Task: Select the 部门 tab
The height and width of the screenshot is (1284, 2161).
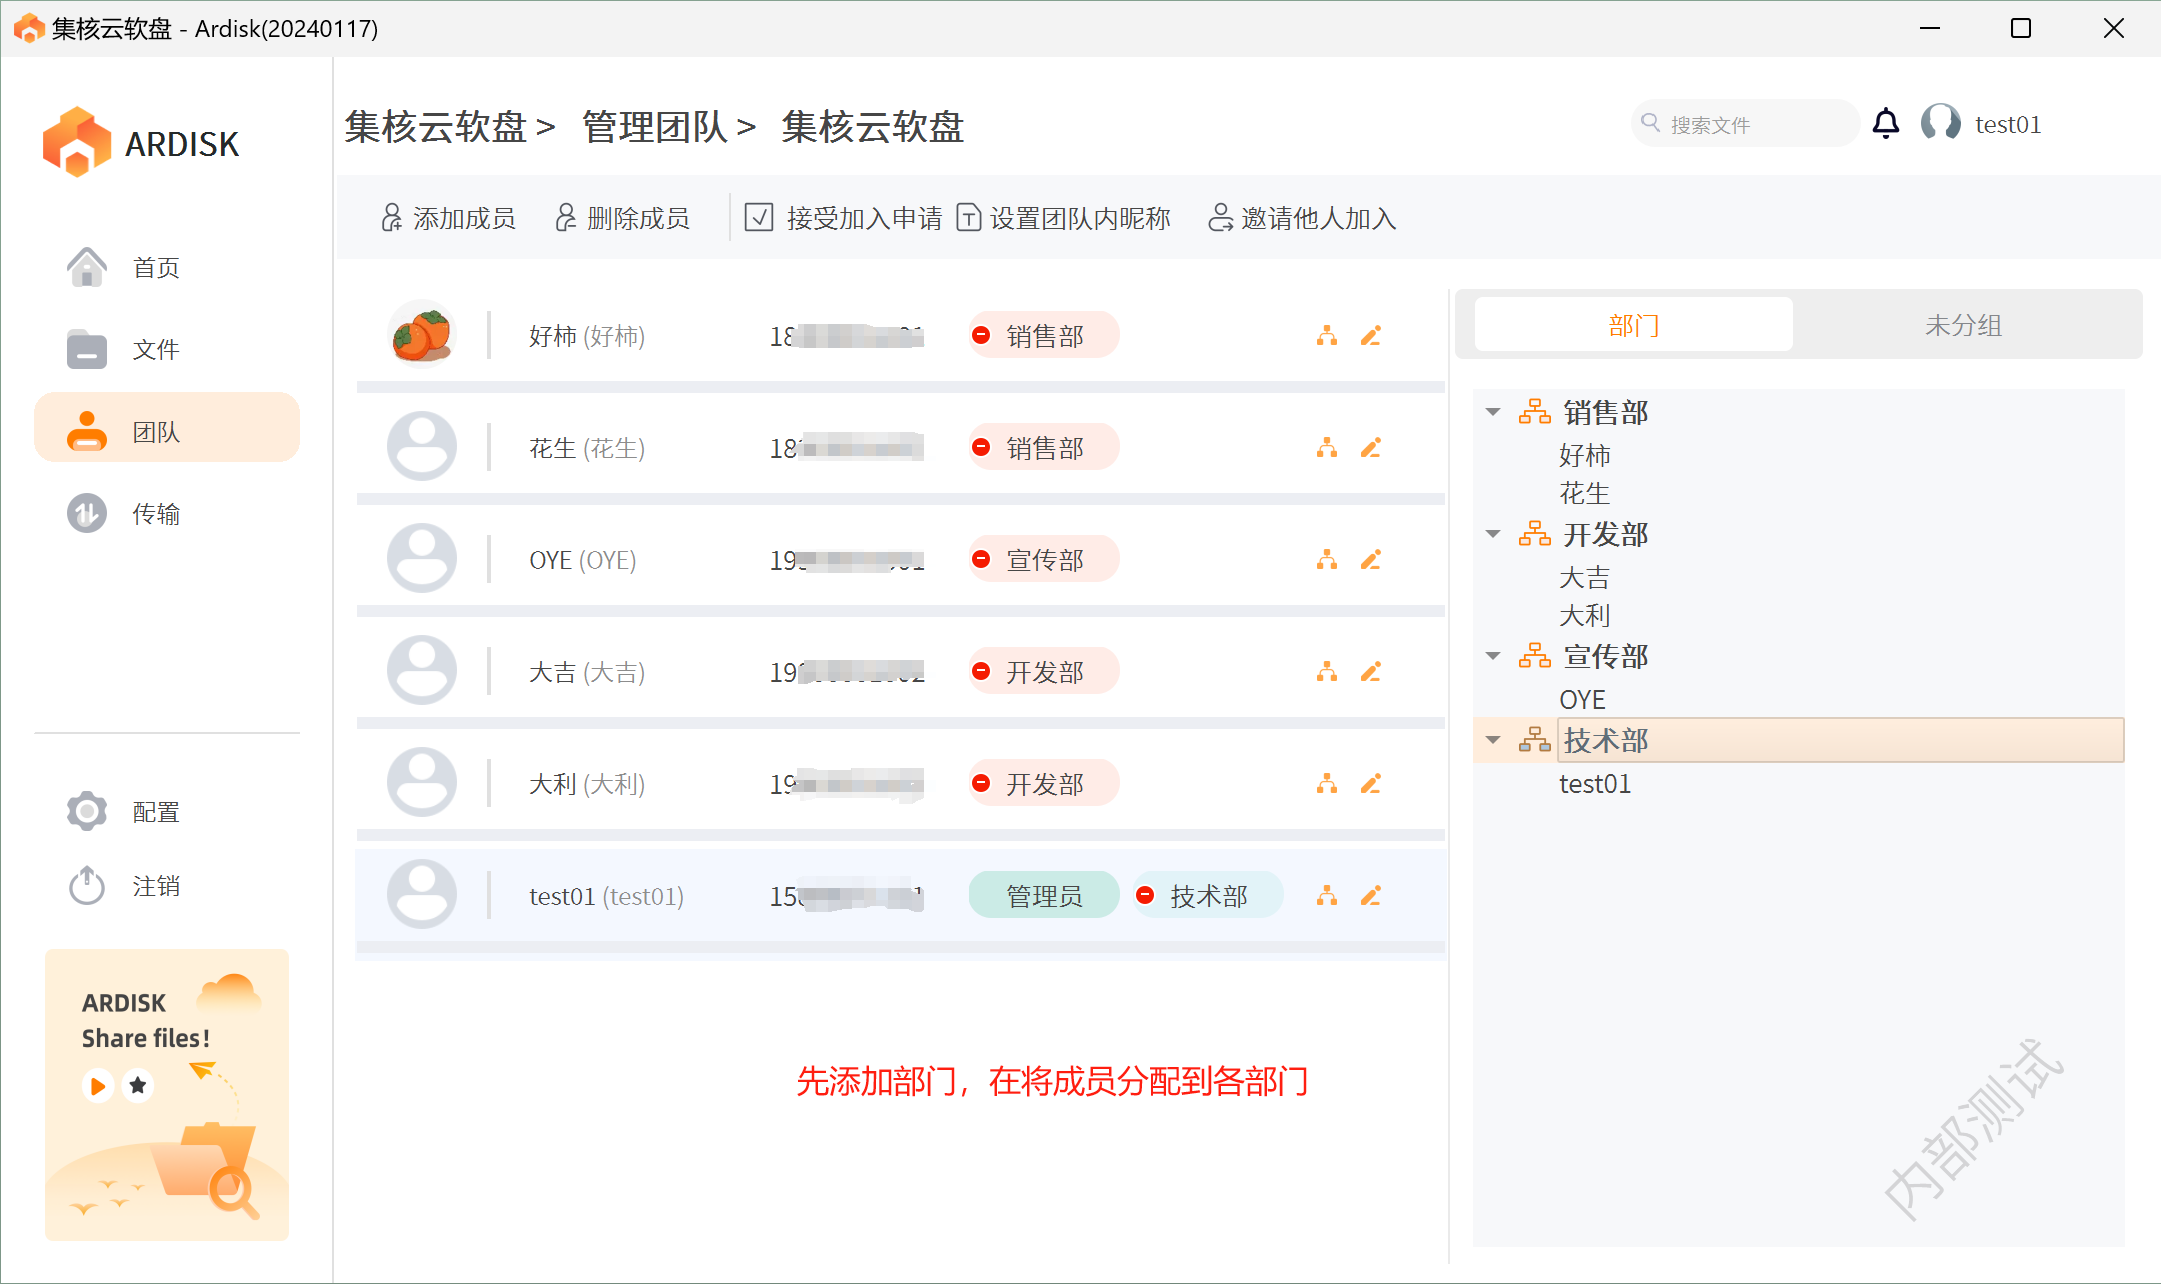Action: (x=1634, y=325)
